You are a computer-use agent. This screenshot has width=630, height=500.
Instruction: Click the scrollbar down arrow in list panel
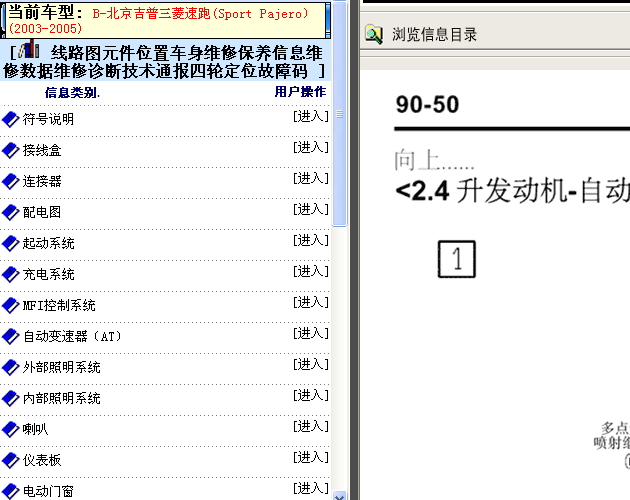340,496
